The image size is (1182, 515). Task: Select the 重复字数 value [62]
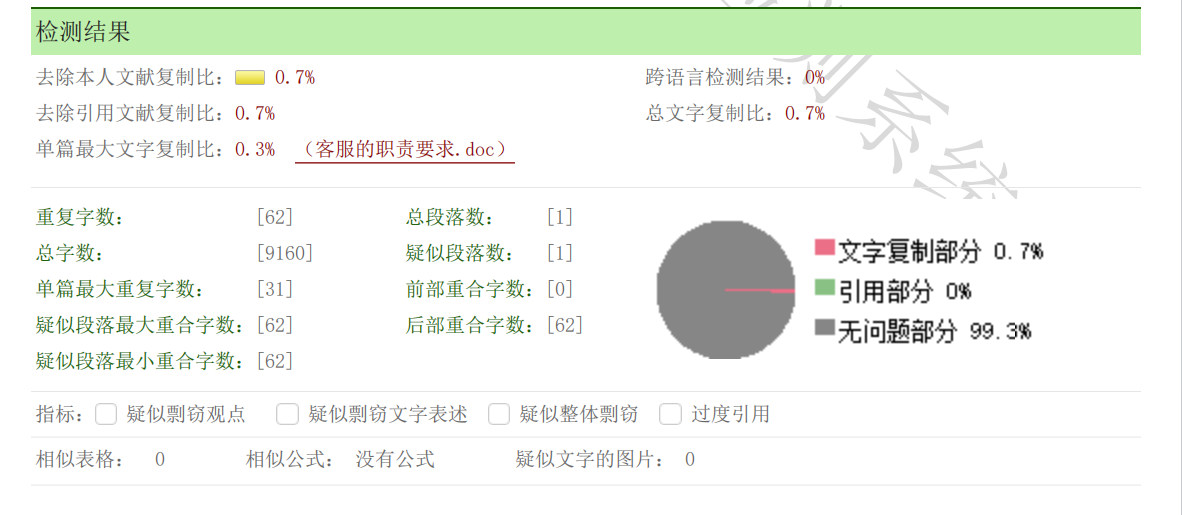(x=274, y=218)
